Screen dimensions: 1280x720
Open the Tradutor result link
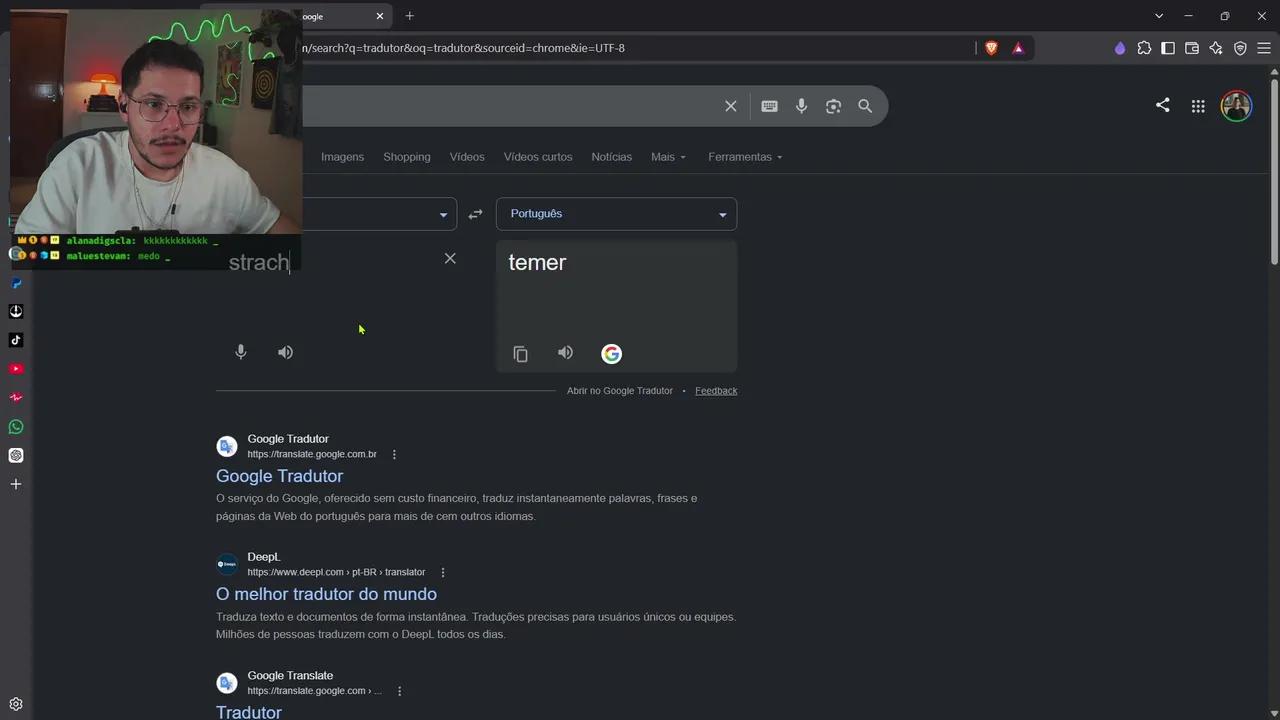249,712
